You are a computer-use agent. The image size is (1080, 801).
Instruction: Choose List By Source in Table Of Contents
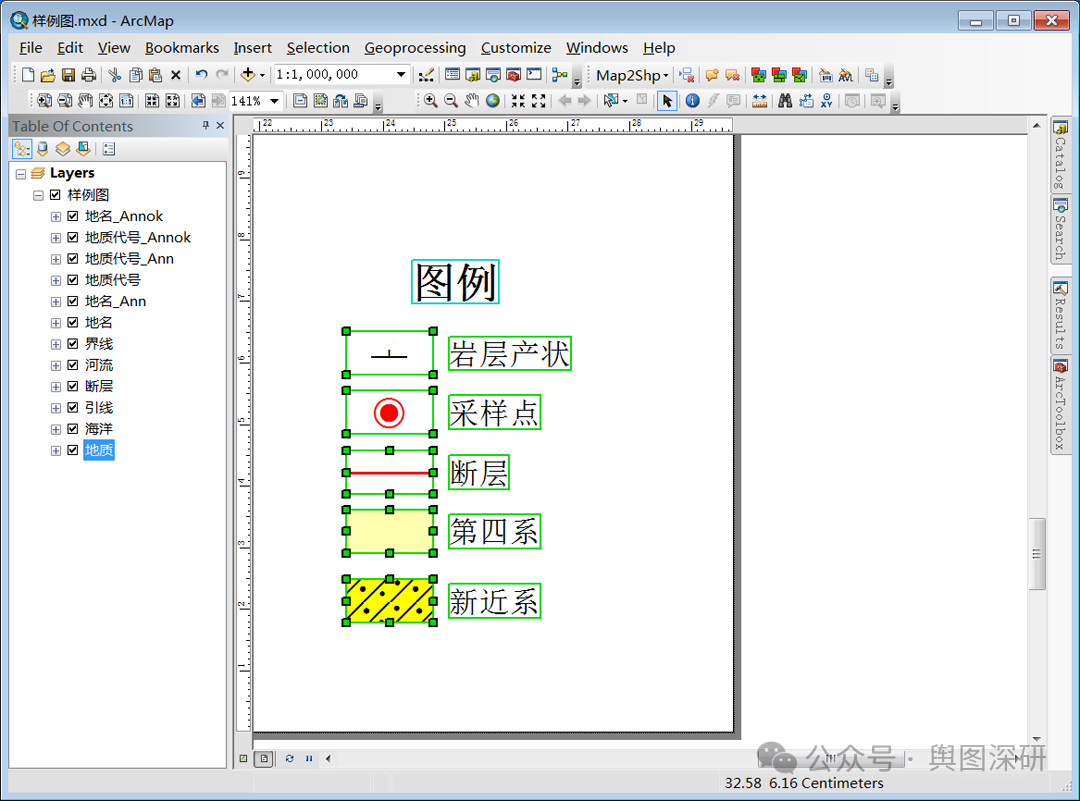click(42, 149)
